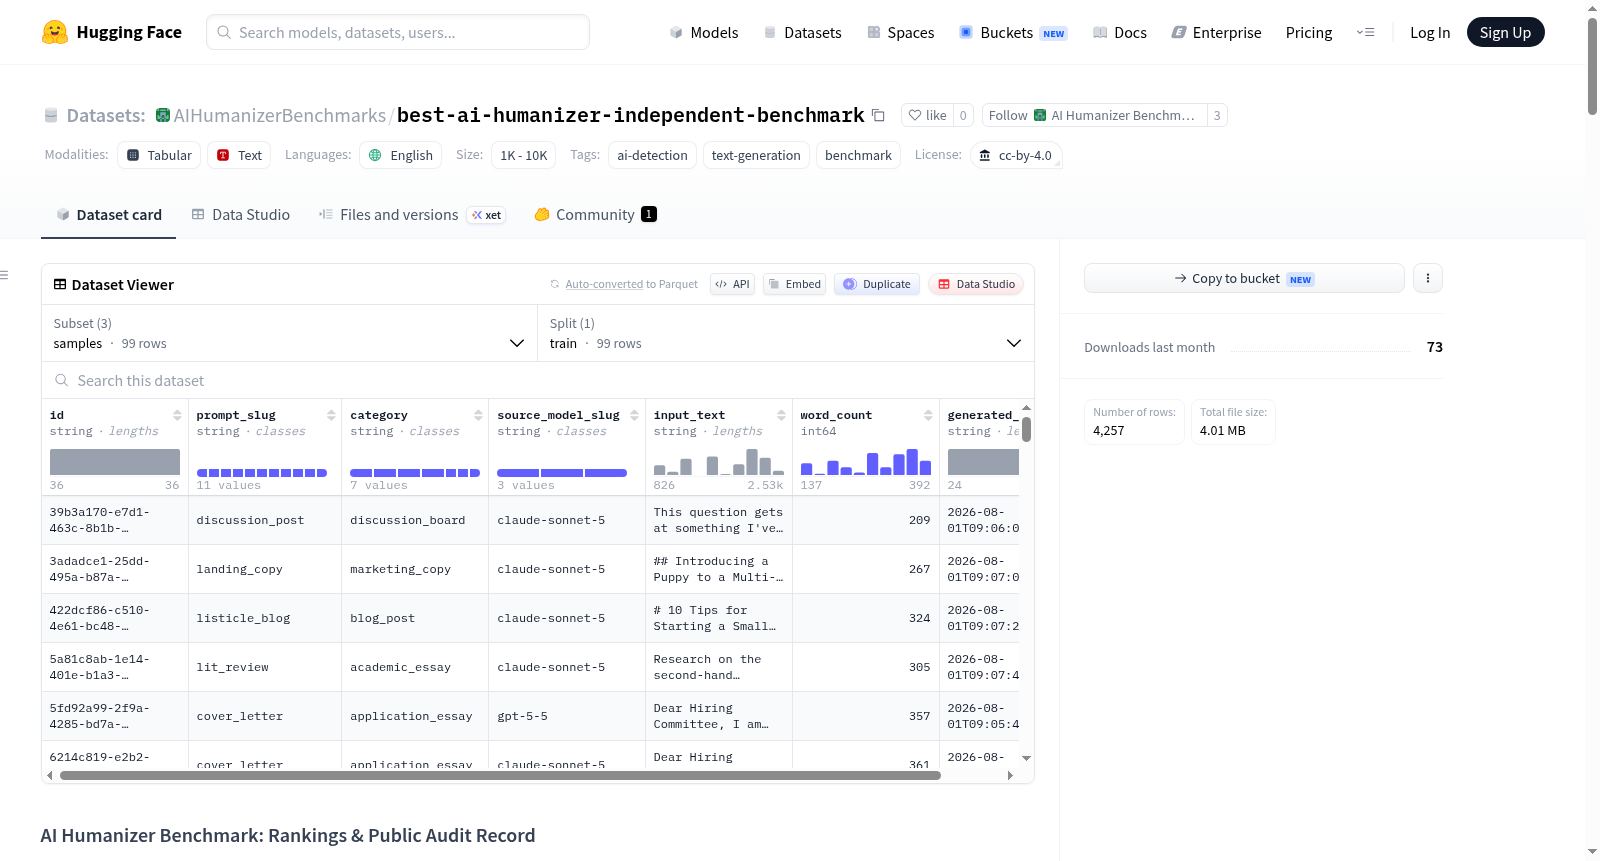
Task: Expand the Split train dropdown
Action: click(785, 333)
